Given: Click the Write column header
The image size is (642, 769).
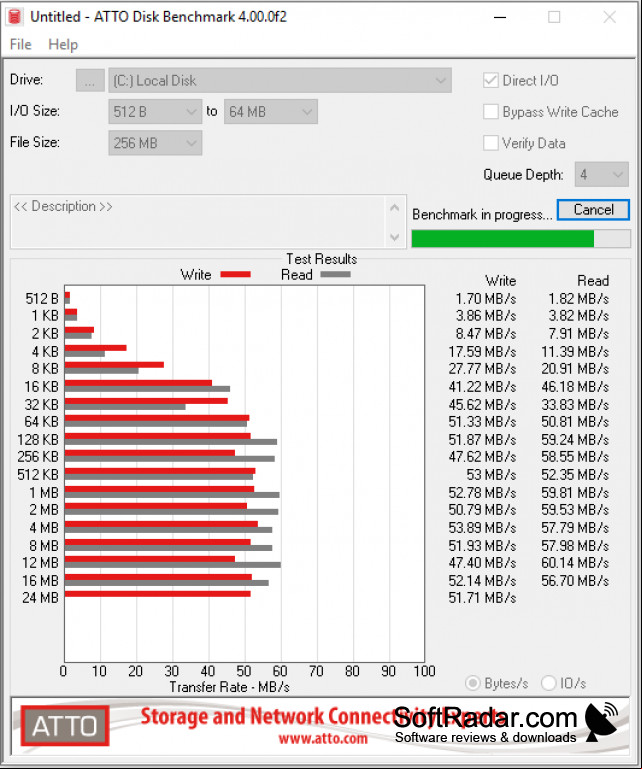Looking at the screenshot, I should click(500, 281).
